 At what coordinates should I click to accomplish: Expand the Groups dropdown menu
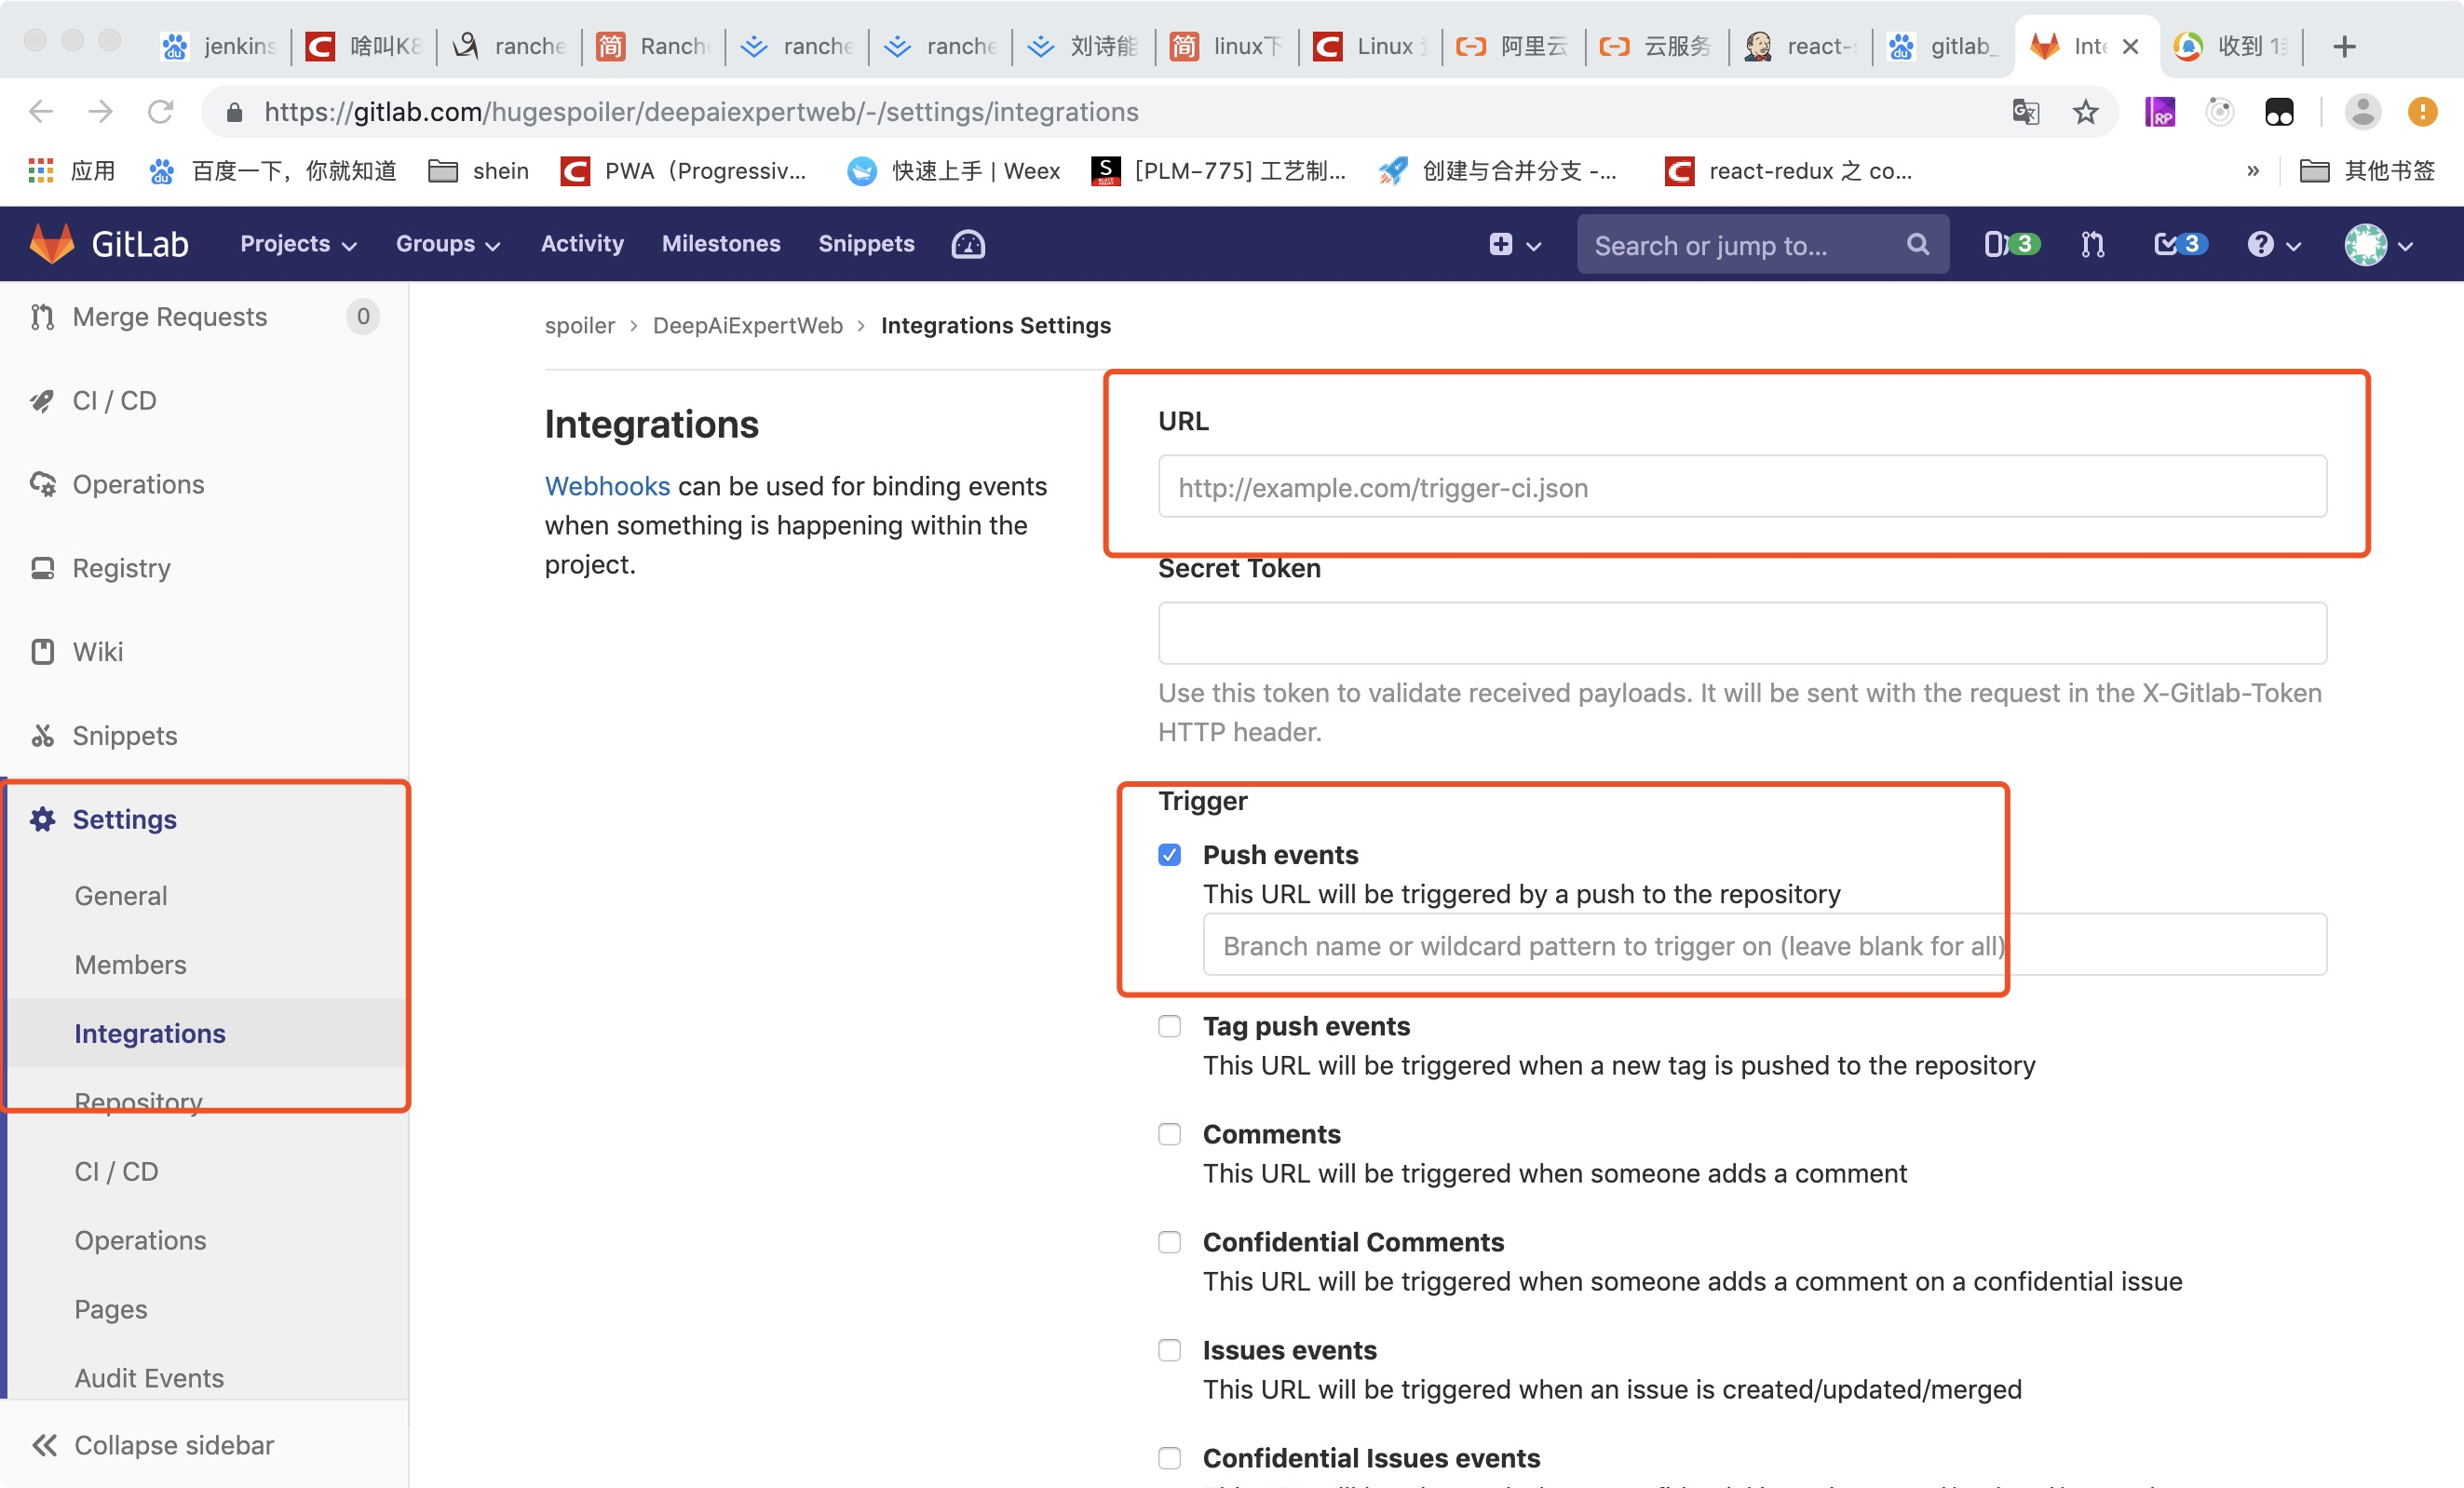[x=447, y=244]
